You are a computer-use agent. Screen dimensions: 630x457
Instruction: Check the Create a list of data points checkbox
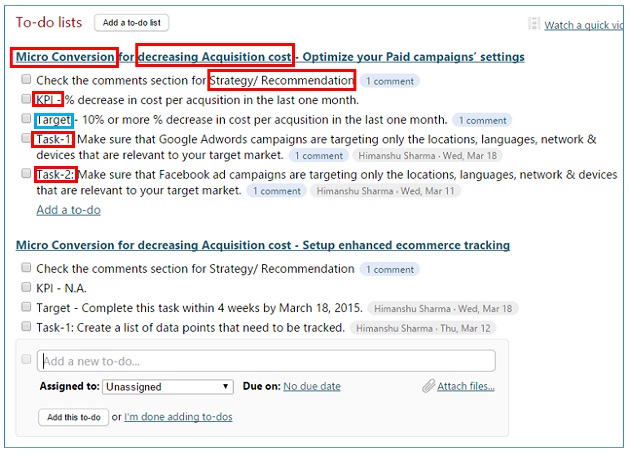click(26, 326)
